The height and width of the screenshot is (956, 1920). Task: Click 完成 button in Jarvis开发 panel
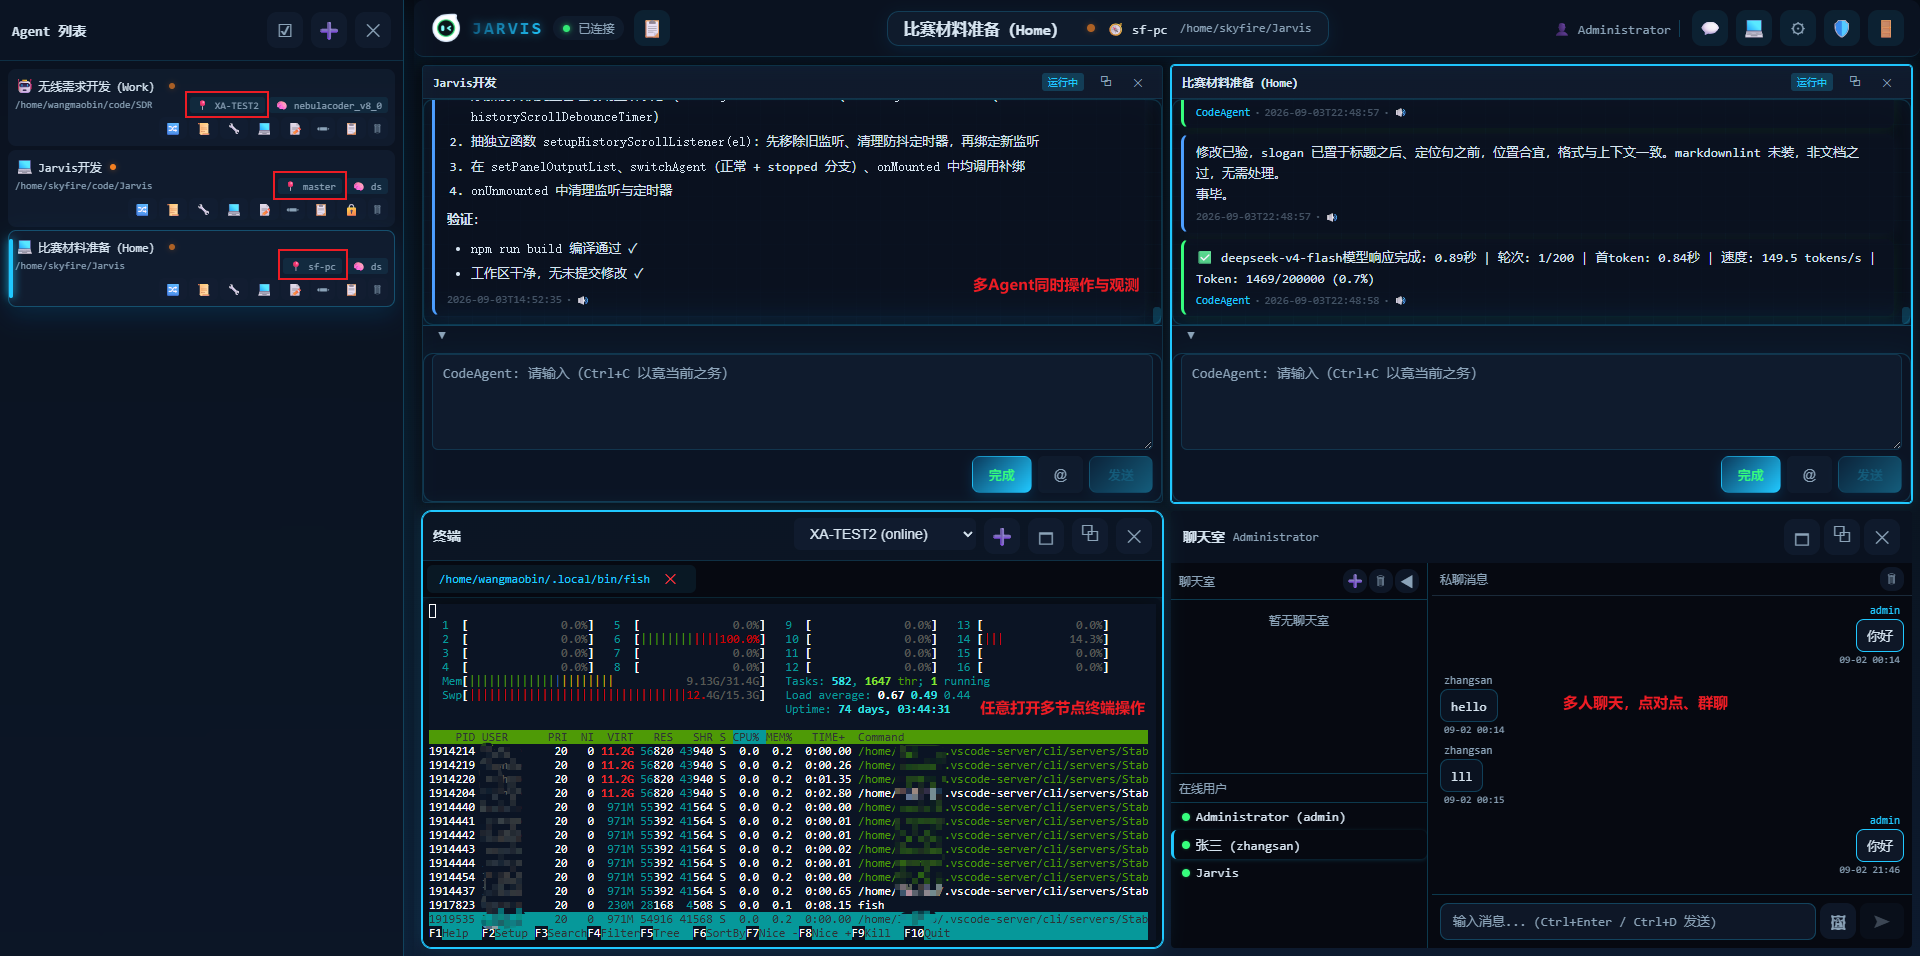1002,475
